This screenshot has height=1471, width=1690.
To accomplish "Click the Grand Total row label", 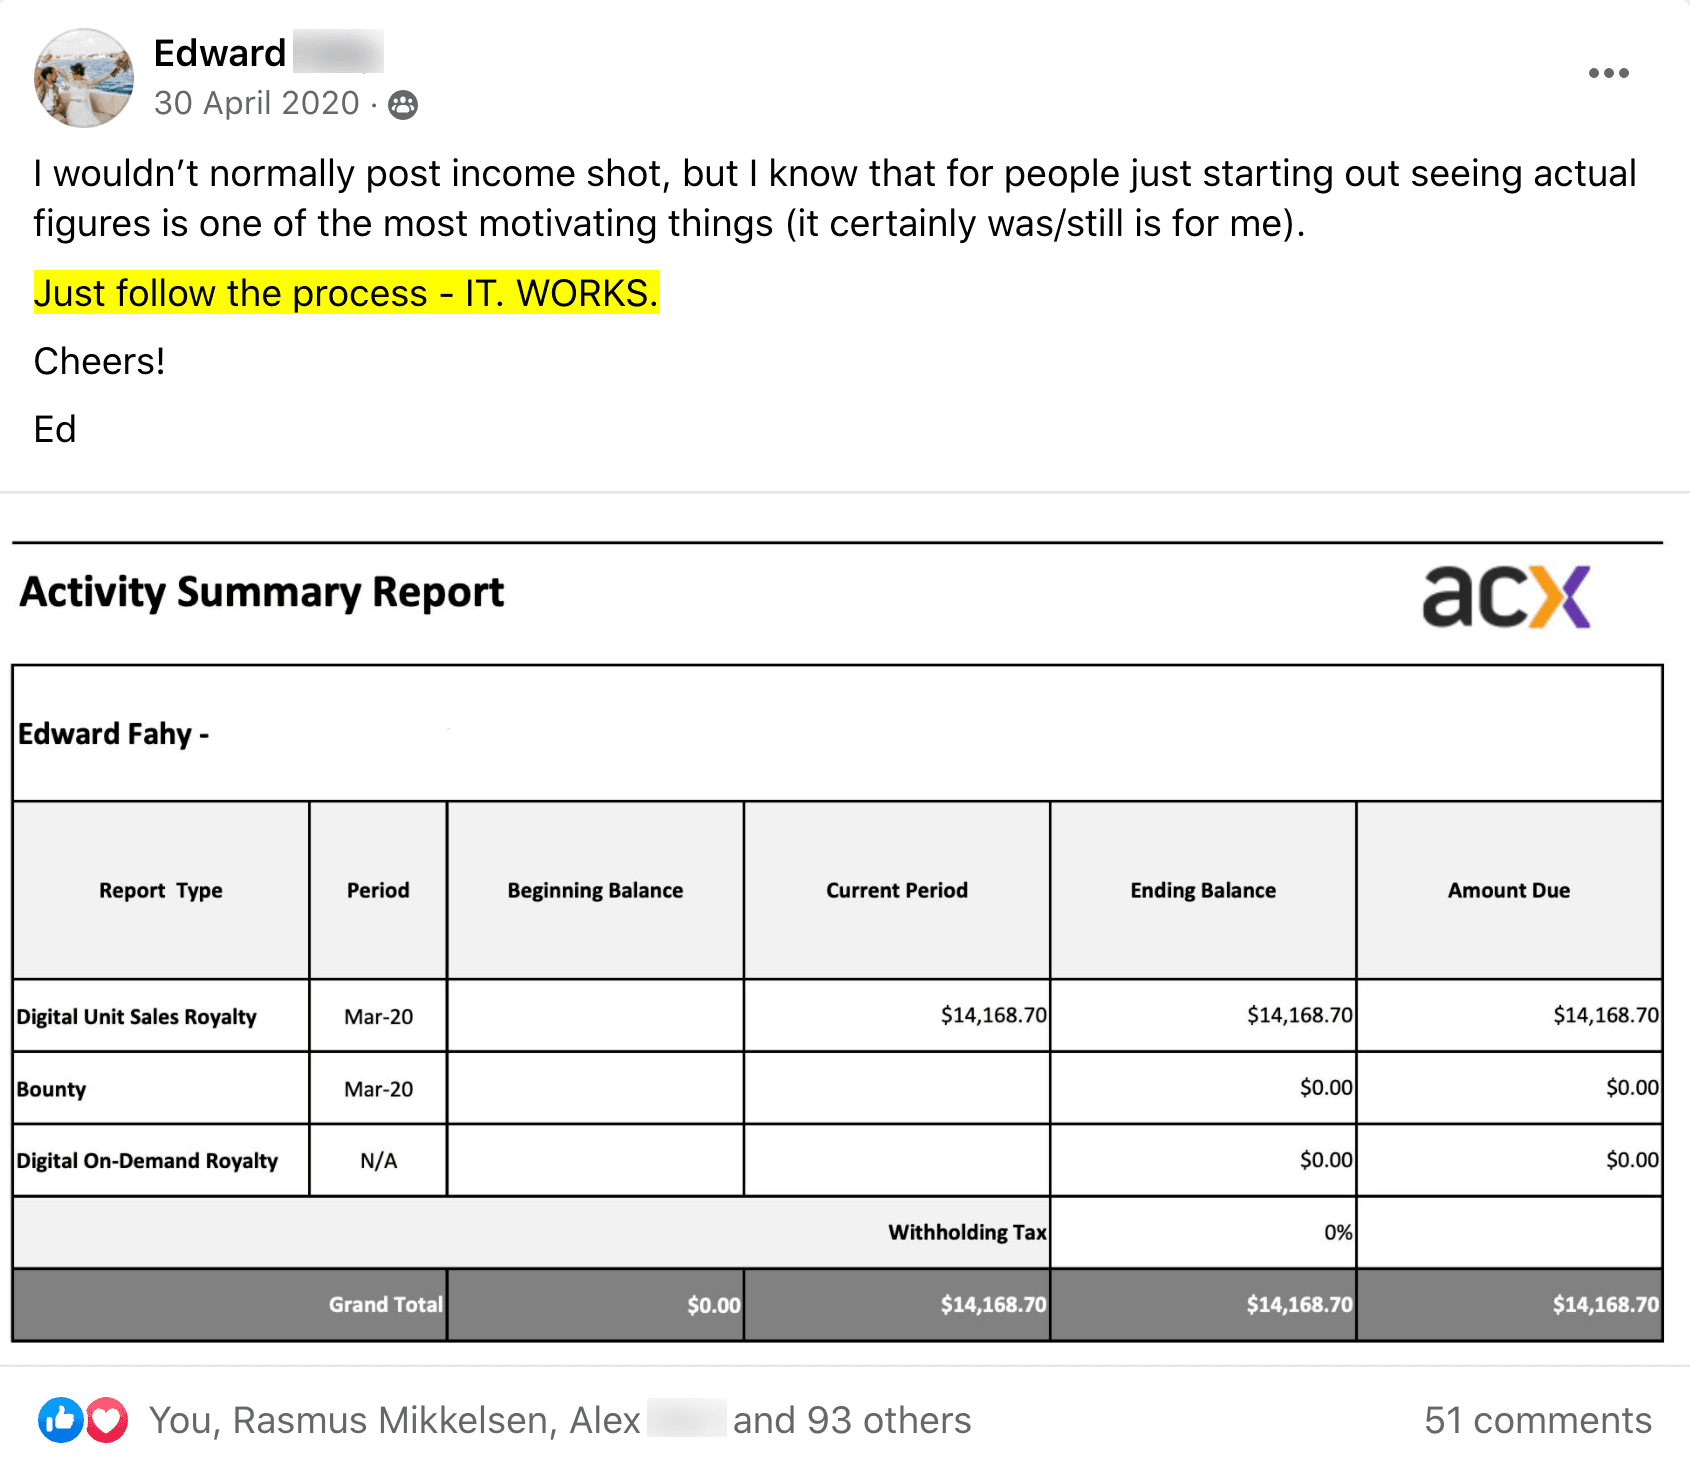I will tap(385, 1304).
